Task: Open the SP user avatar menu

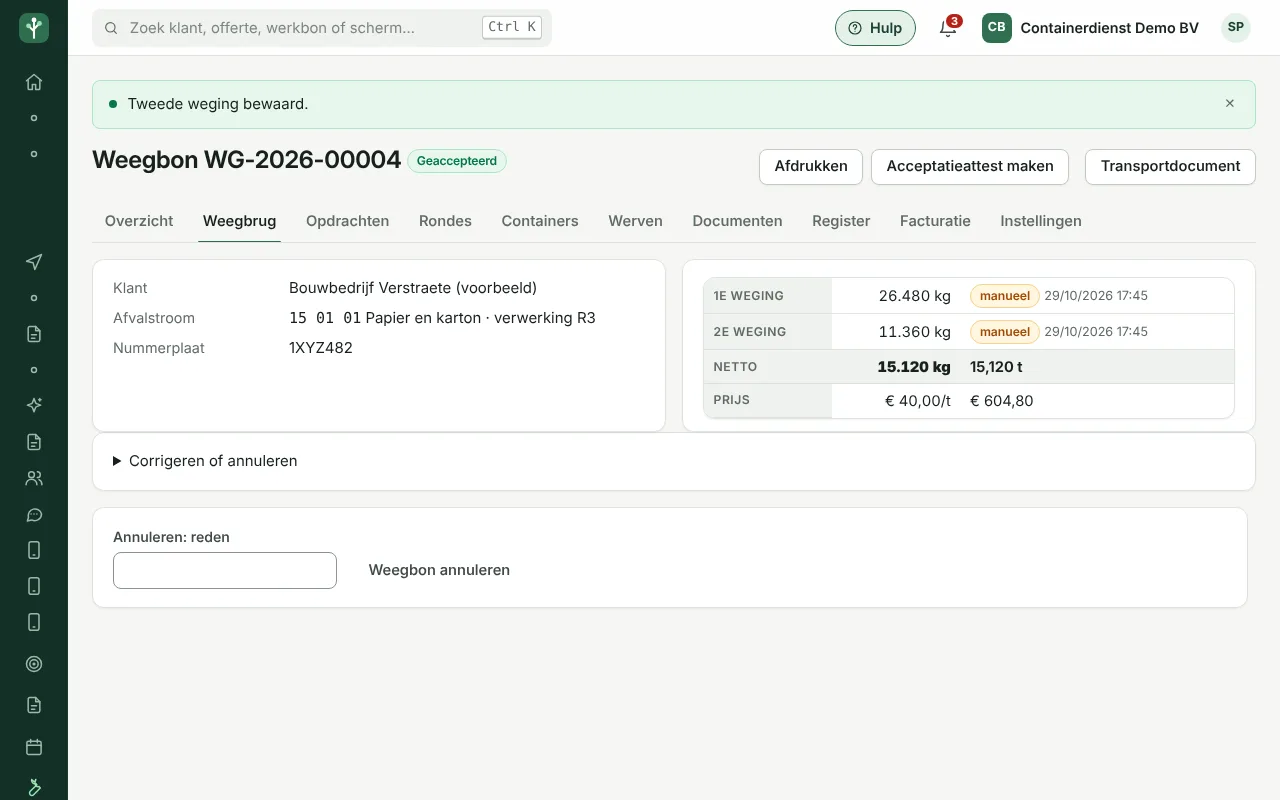Action: [1236, 28]
